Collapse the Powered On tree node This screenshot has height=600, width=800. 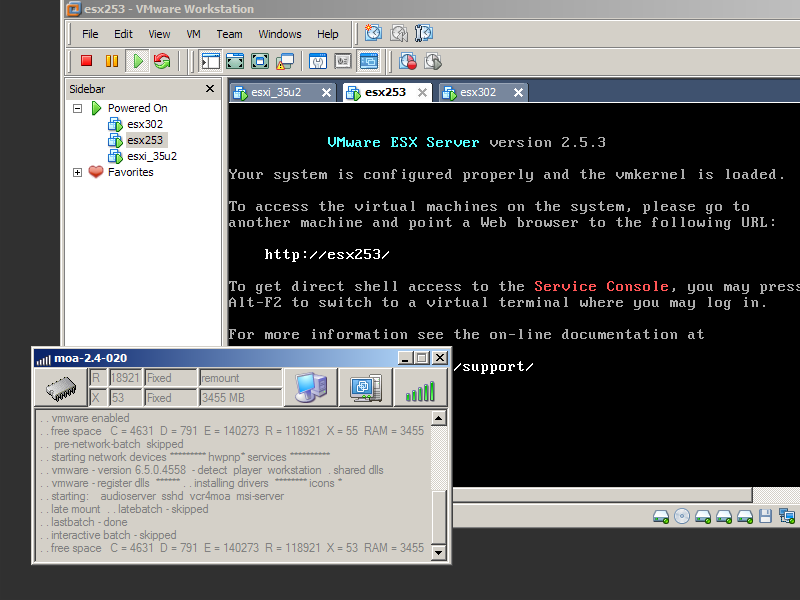tap(78, 108)
